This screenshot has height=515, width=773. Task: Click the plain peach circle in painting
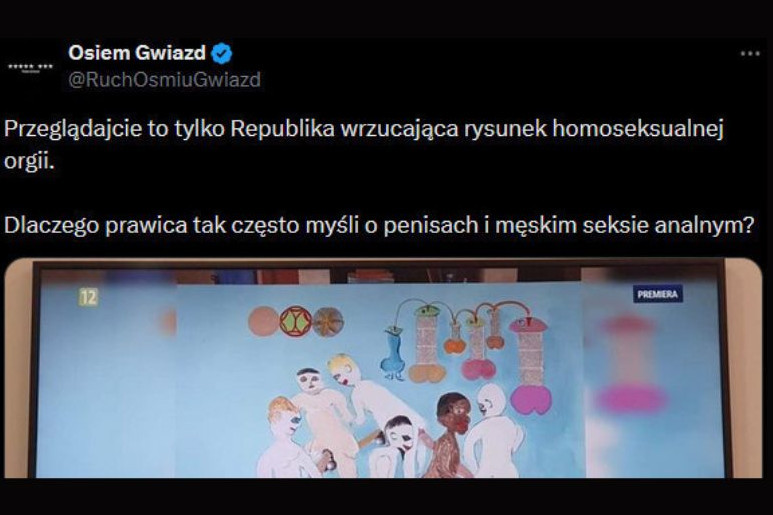[x=263, y=322]
